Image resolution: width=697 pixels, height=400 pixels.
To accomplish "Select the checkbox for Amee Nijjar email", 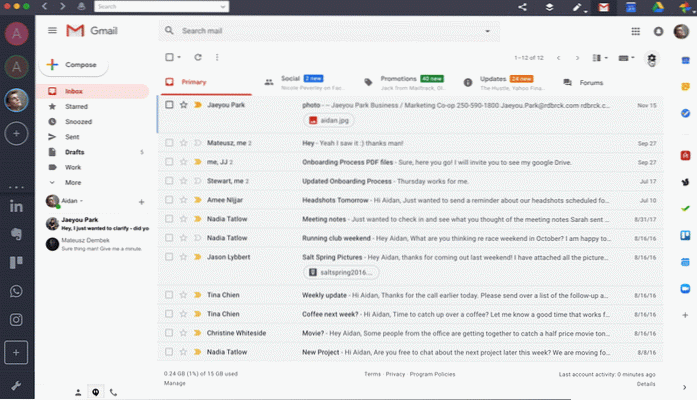I will tap(169, 200).
